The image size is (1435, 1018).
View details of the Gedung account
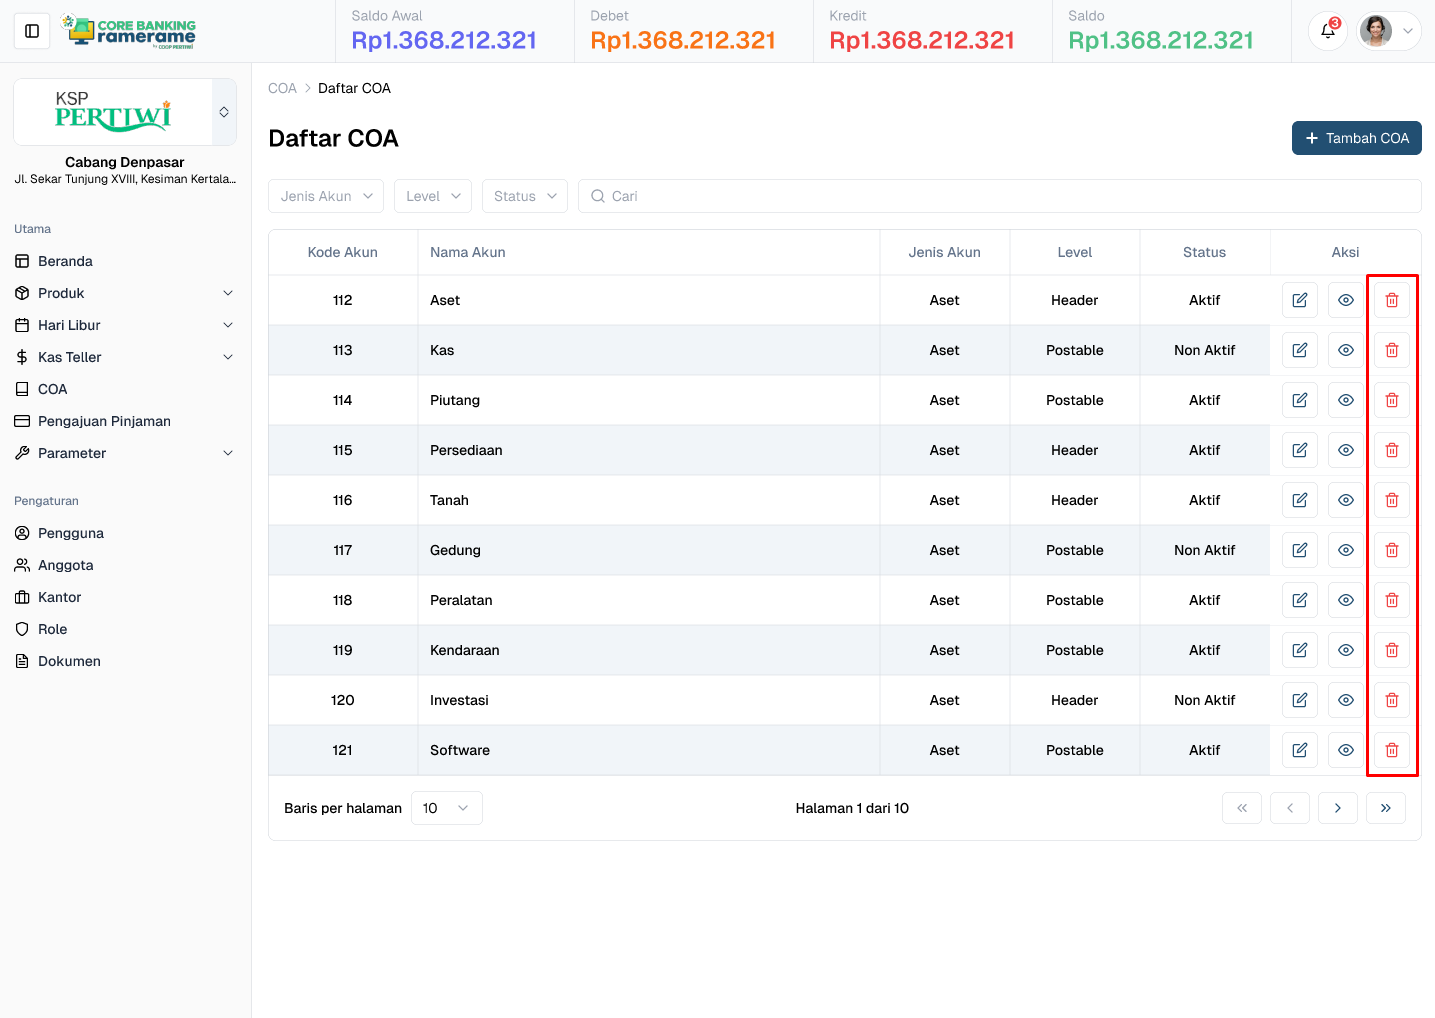(1345, 549)
